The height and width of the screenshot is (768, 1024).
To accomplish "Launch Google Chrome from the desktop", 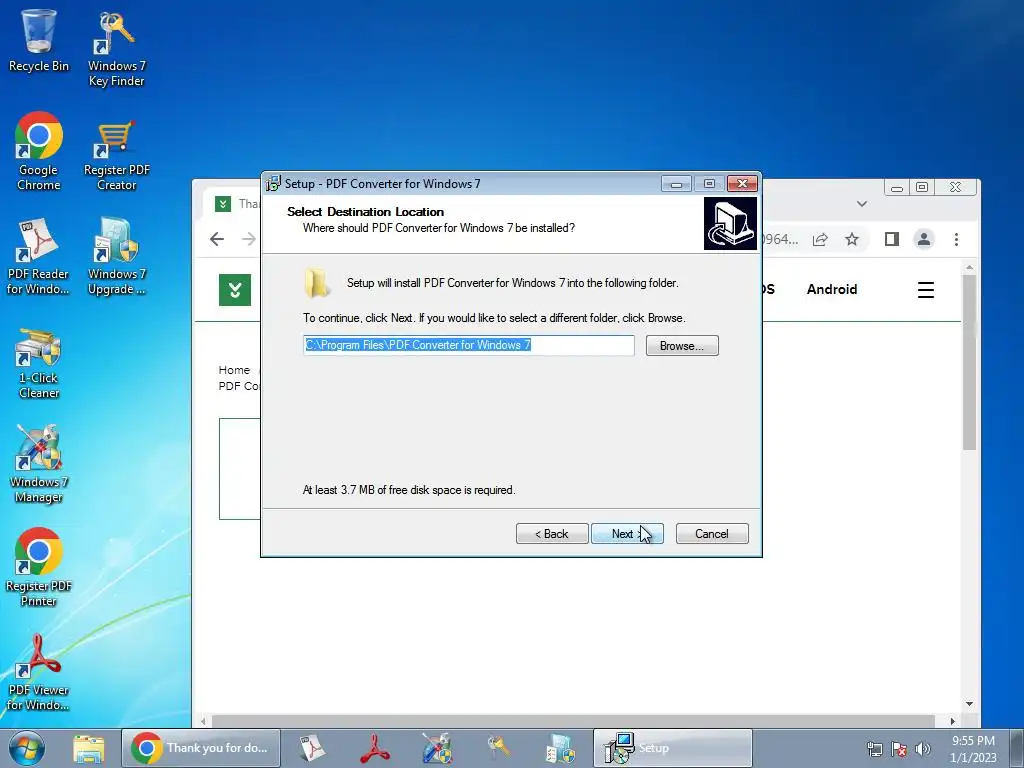I will [x=39, y=152].
